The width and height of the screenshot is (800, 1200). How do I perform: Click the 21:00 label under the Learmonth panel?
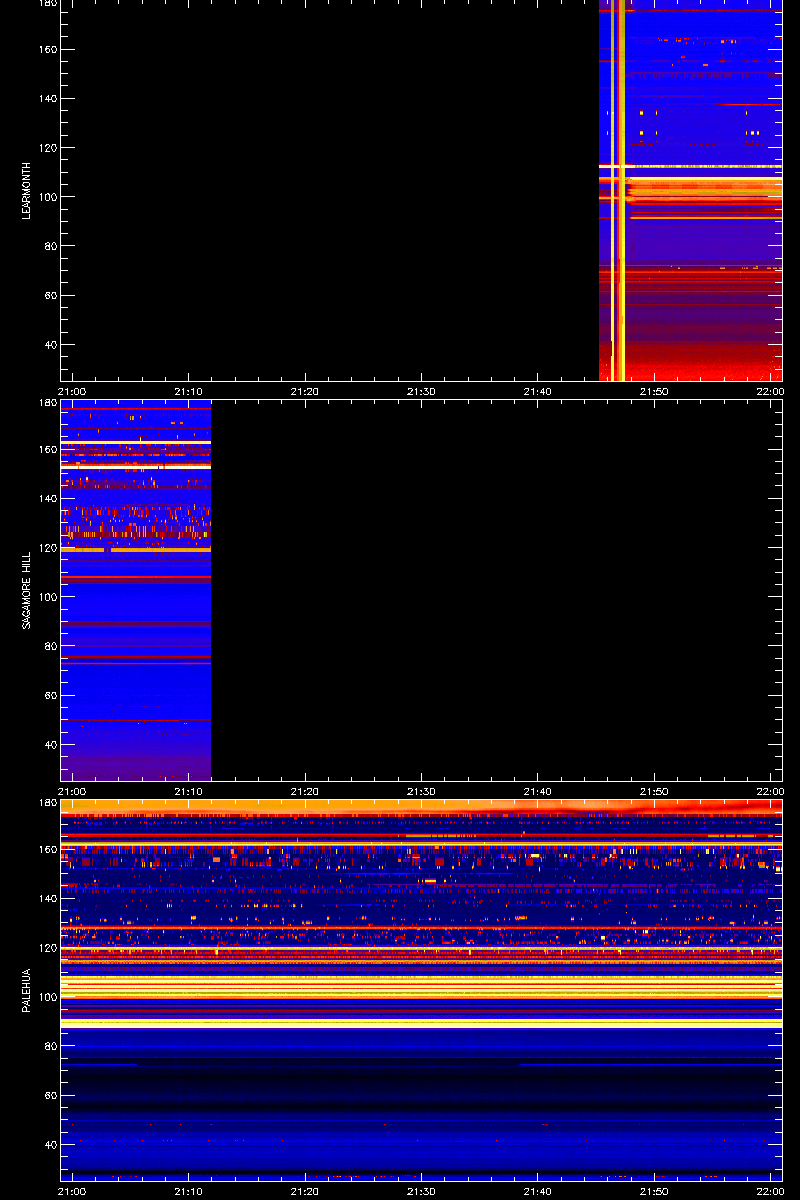[x=72, y=392]
